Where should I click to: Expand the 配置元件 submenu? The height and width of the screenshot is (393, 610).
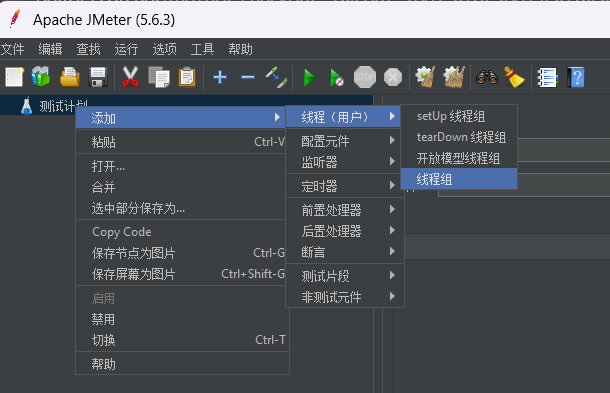(345, 141)
